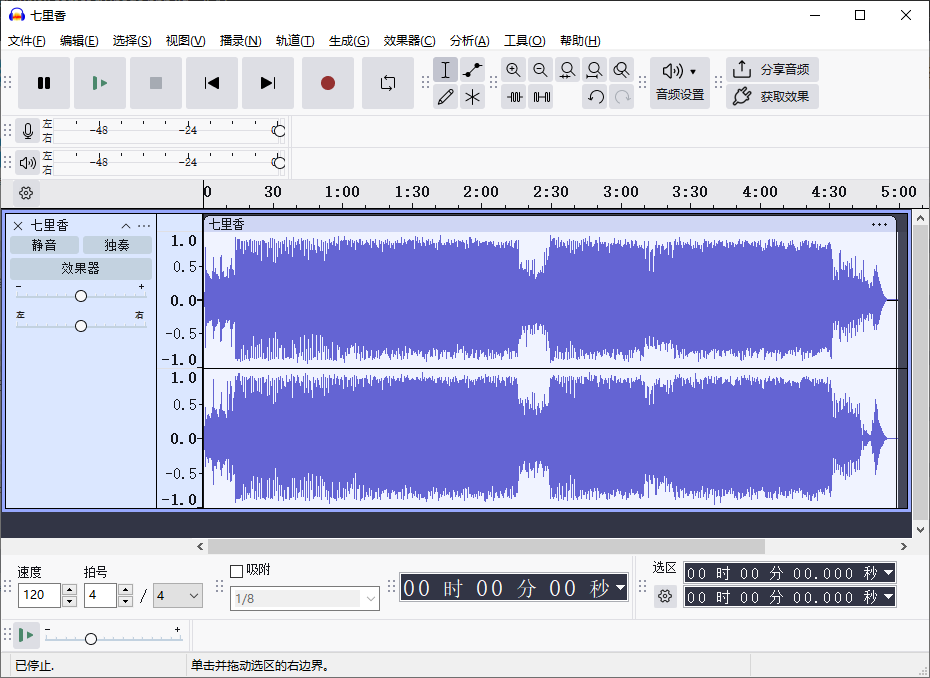Image resolution: width=930 pixels, height=678 pixels.
Task: Check the 吸附 snapping checkbox
Action: [x=236, y=570]
